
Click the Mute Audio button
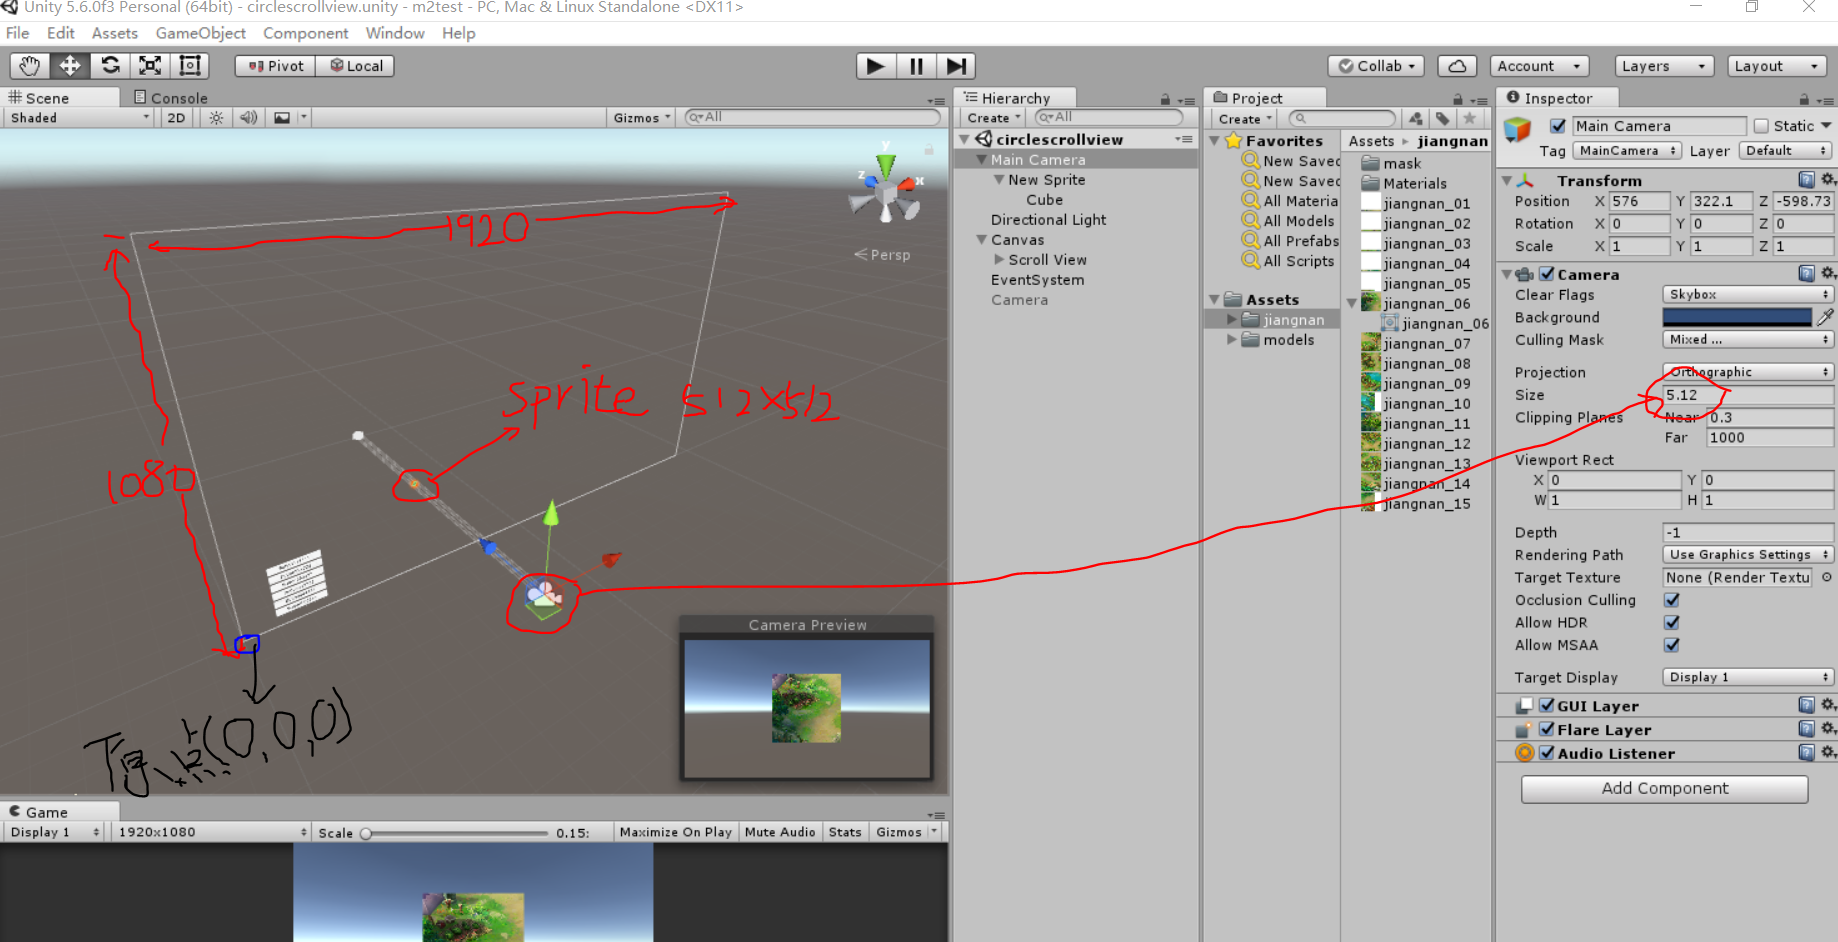tap(780, 832)
